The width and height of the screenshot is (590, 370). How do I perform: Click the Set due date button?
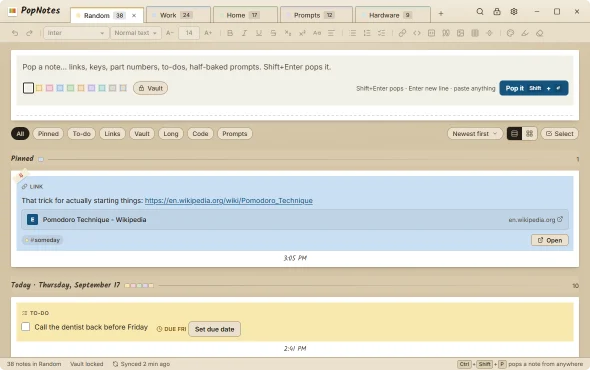tap(214, 329)
